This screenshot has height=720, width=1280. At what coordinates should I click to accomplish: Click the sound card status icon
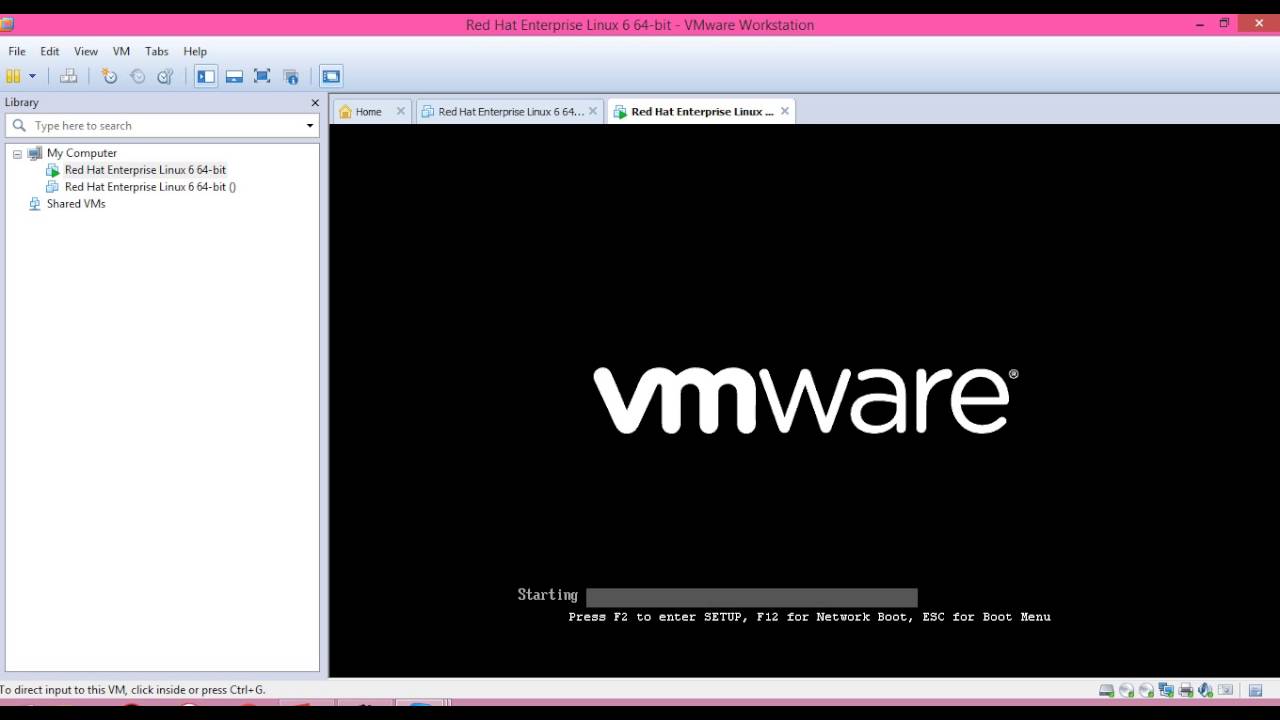[1206, 690]
